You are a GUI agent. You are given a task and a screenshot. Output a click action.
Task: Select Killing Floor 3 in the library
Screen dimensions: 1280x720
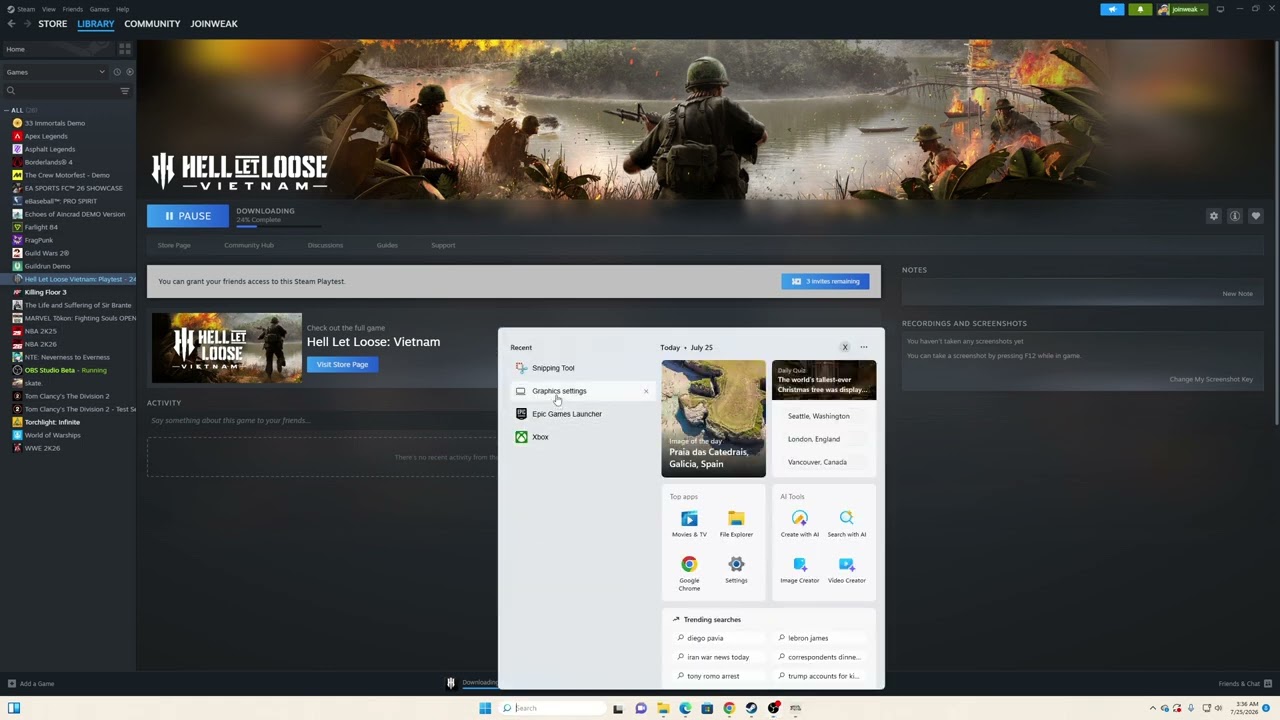[45, 292]
